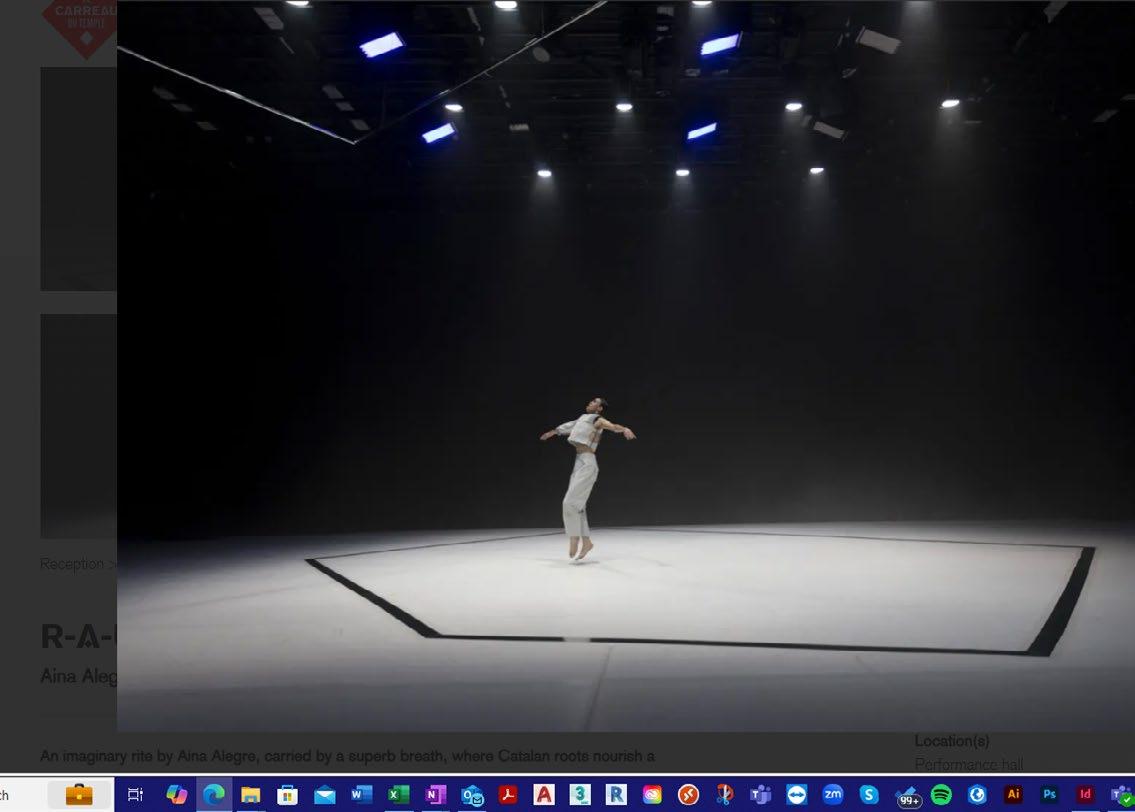Launch Copilot from the taskbar
The width and height of the screenshot is (1135, 812).
(177, 795)
